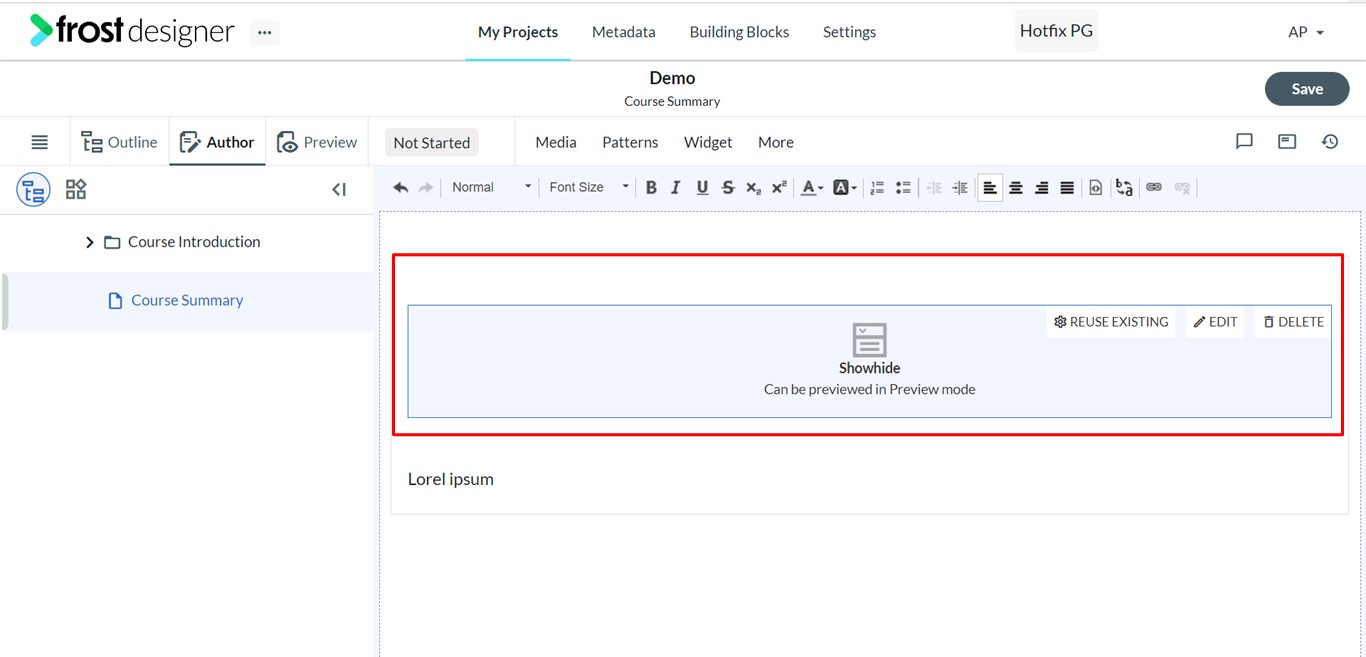Image resolution: width=1366 pixels, height=657 pixels.
Task: Click the frost designer logo
Action: [131, 31]
